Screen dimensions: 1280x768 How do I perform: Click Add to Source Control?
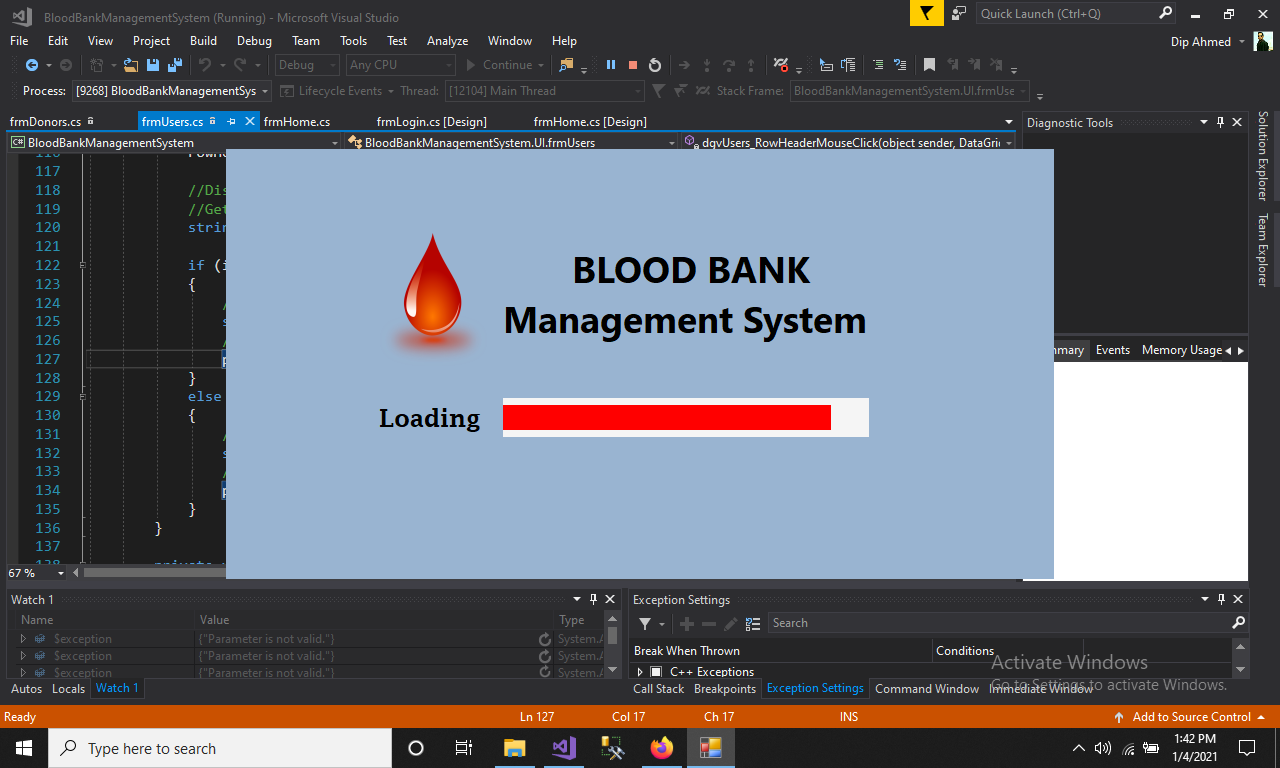pyautogui.click(x=1191, y=716)
